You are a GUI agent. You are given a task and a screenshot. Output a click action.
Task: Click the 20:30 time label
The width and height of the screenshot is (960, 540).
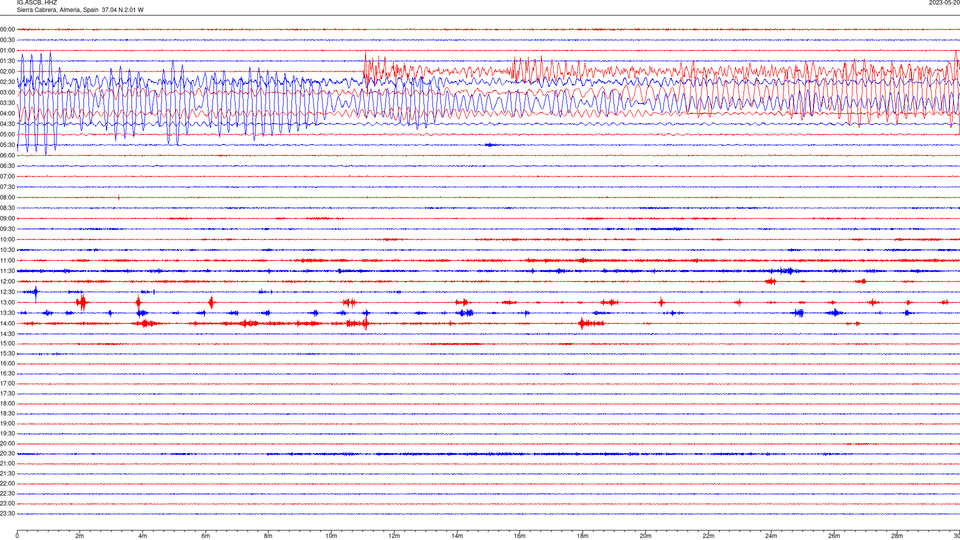pyautogui.click(x=7, y=454)
